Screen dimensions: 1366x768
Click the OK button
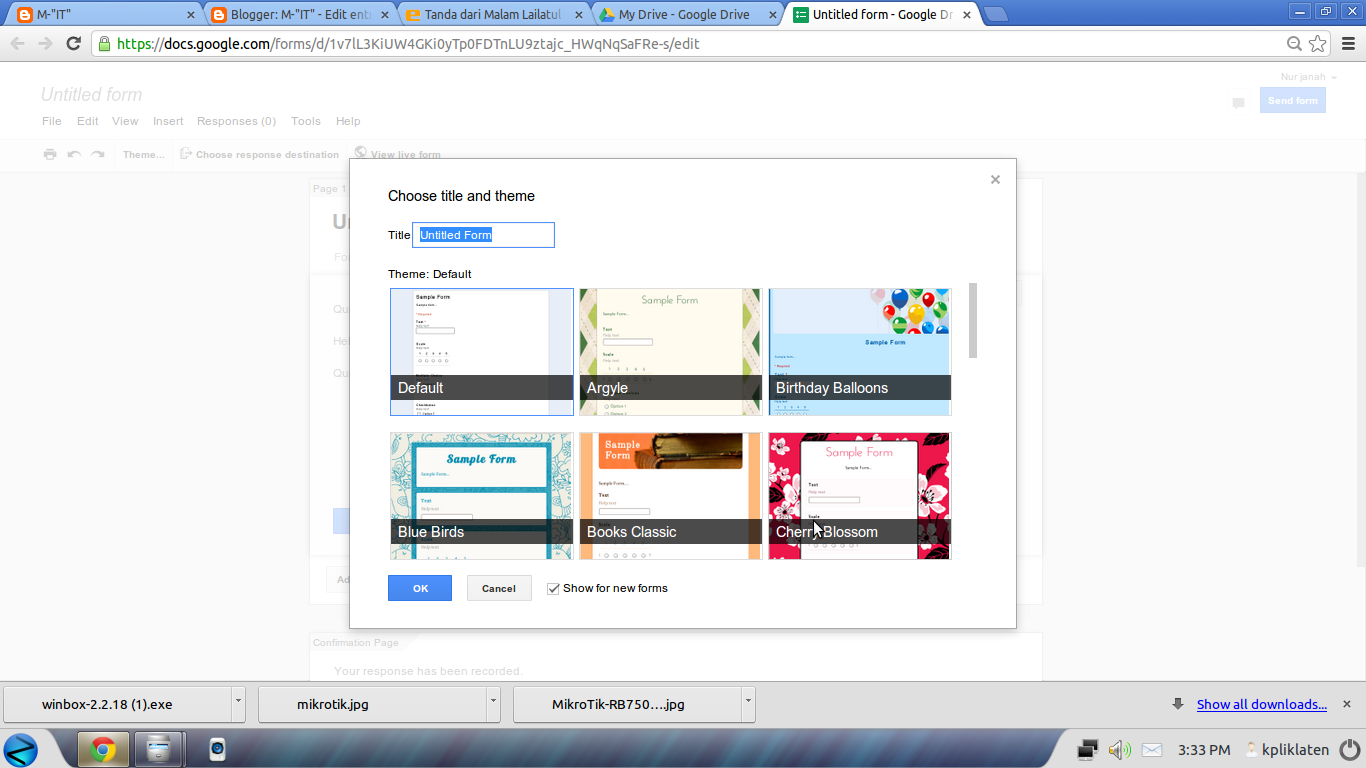pyautogui.click(x=420, y=588)
